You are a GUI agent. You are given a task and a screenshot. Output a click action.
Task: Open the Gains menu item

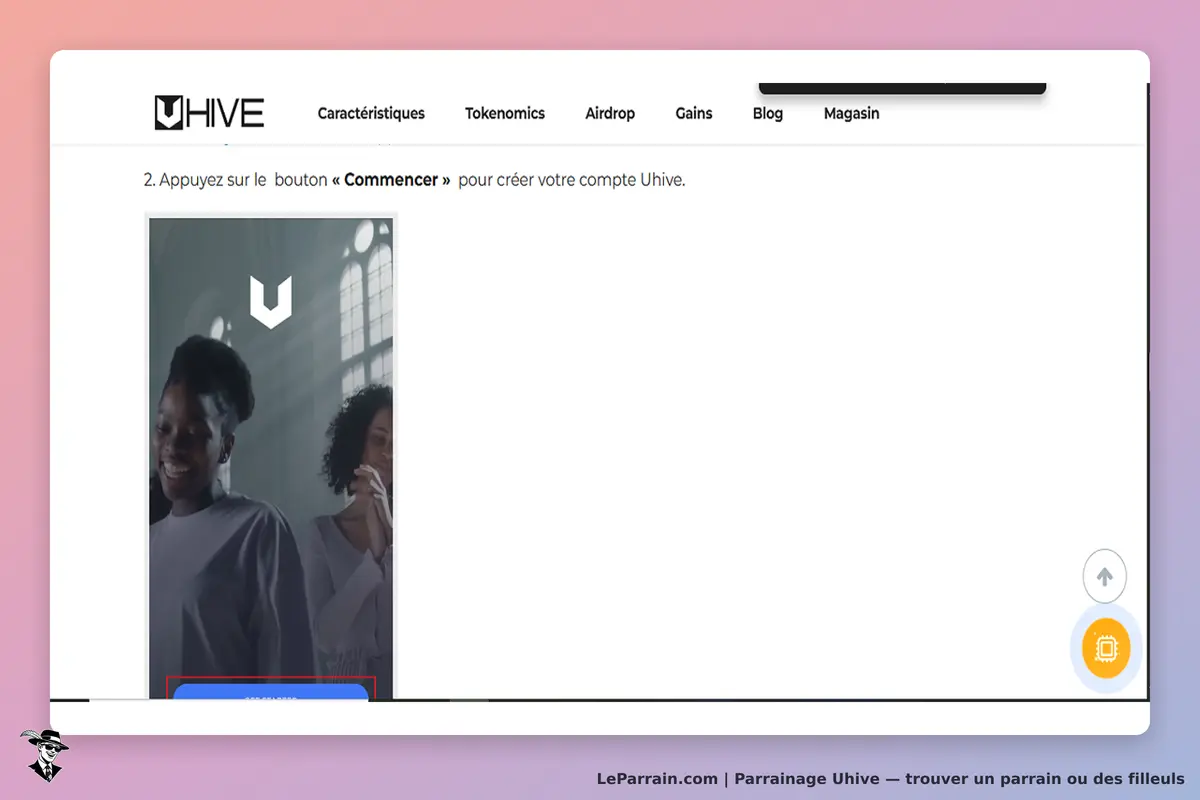pyautogui.click(x=694, y=113)
